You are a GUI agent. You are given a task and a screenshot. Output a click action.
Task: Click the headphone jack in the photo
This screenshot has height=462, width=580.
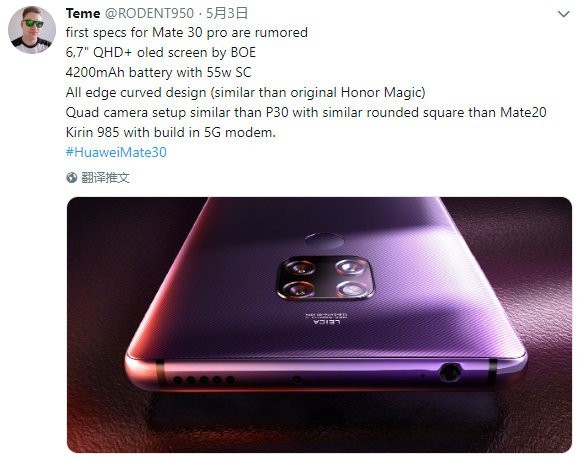tap(450, 372)
